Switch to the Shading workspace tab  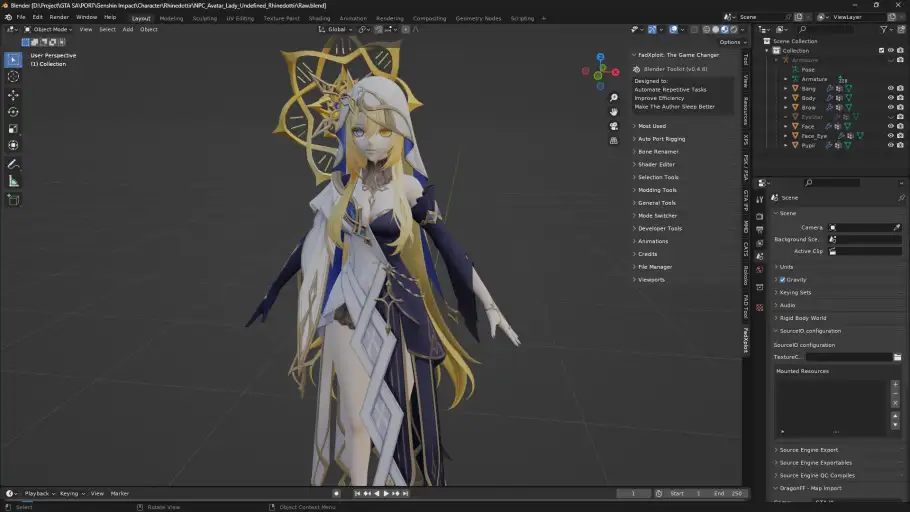click(x=319, y=18)
